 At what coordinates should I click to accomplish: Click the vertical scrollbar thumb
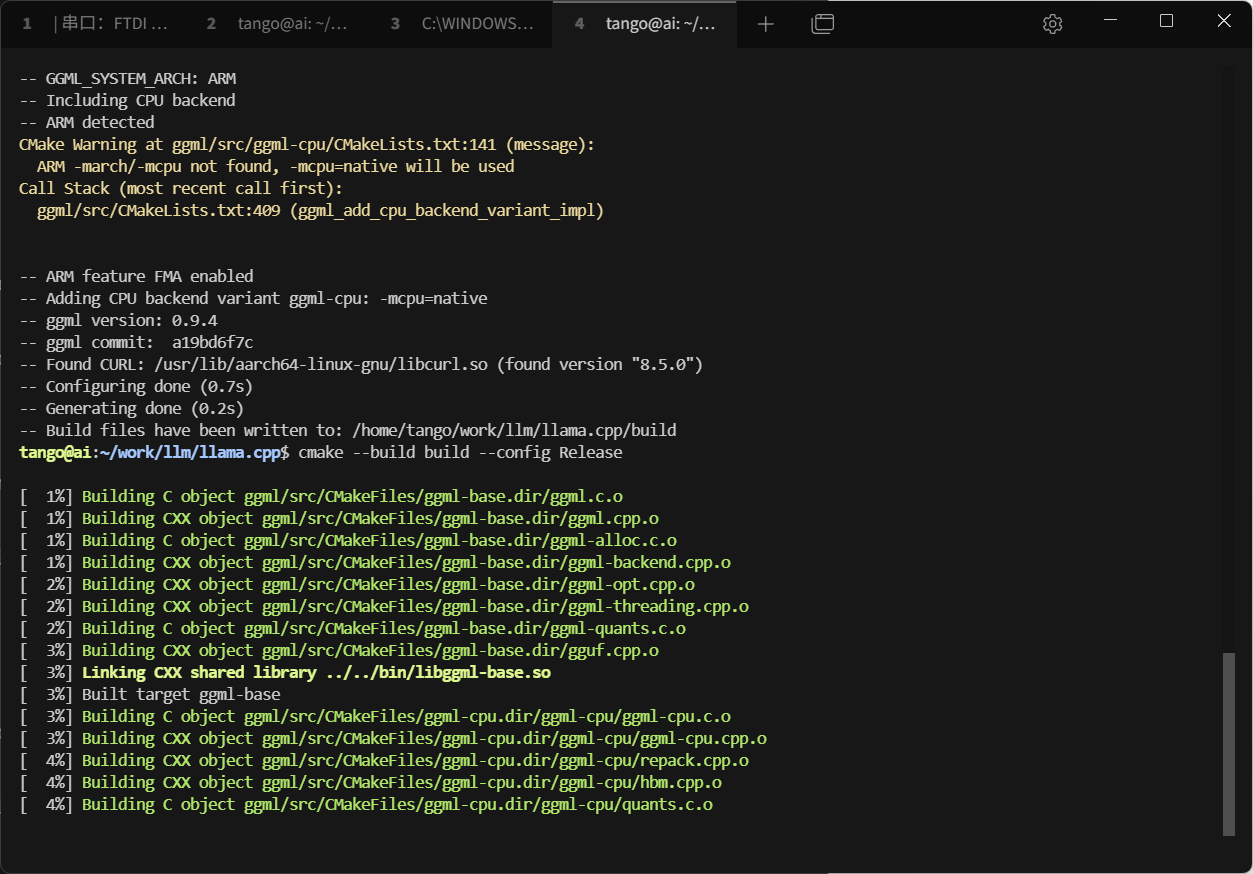click(1229, 744)
